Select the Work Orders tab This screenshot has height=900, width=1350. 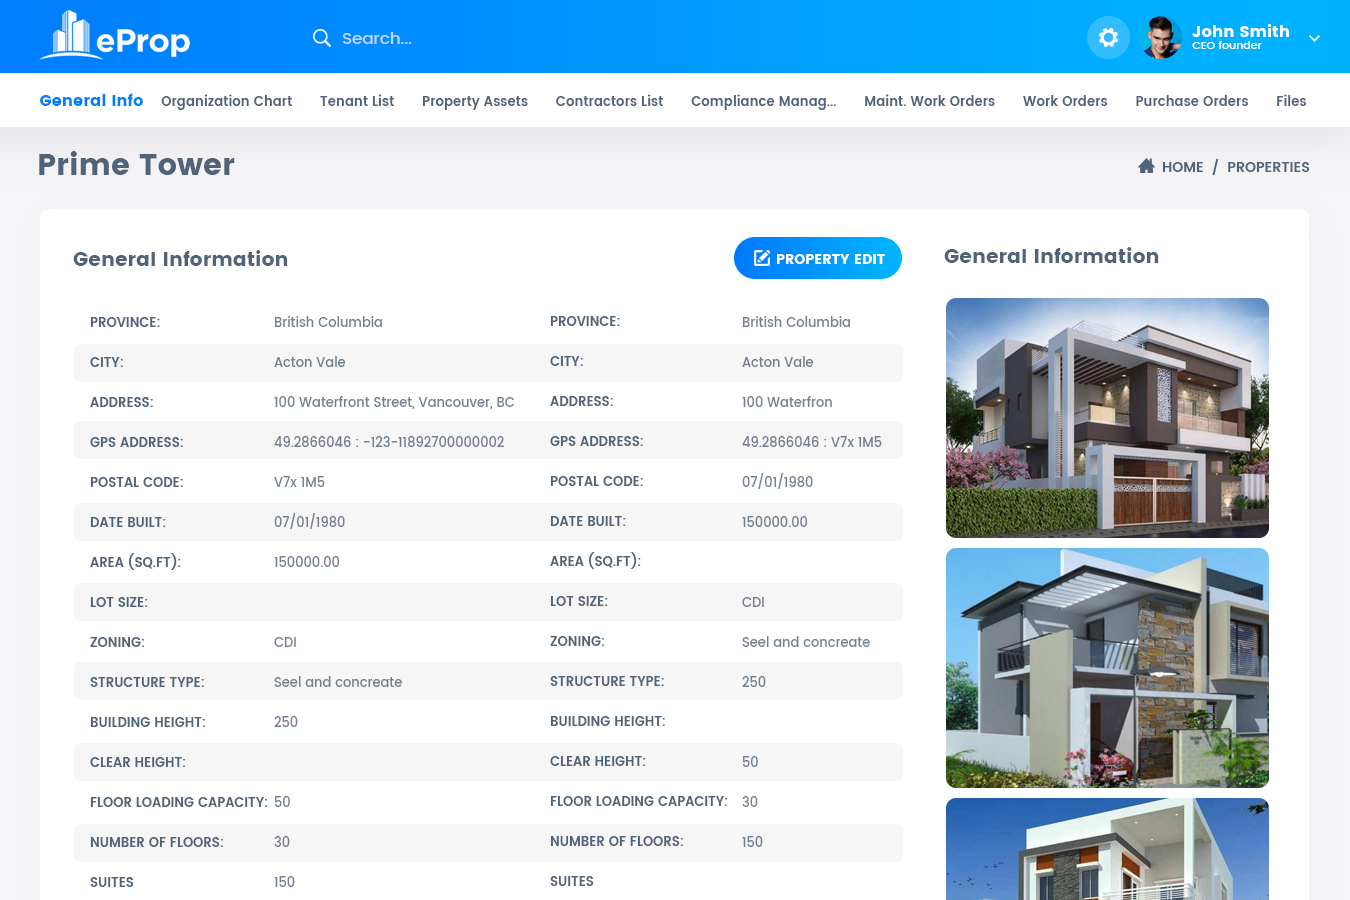pos(1065,101)
